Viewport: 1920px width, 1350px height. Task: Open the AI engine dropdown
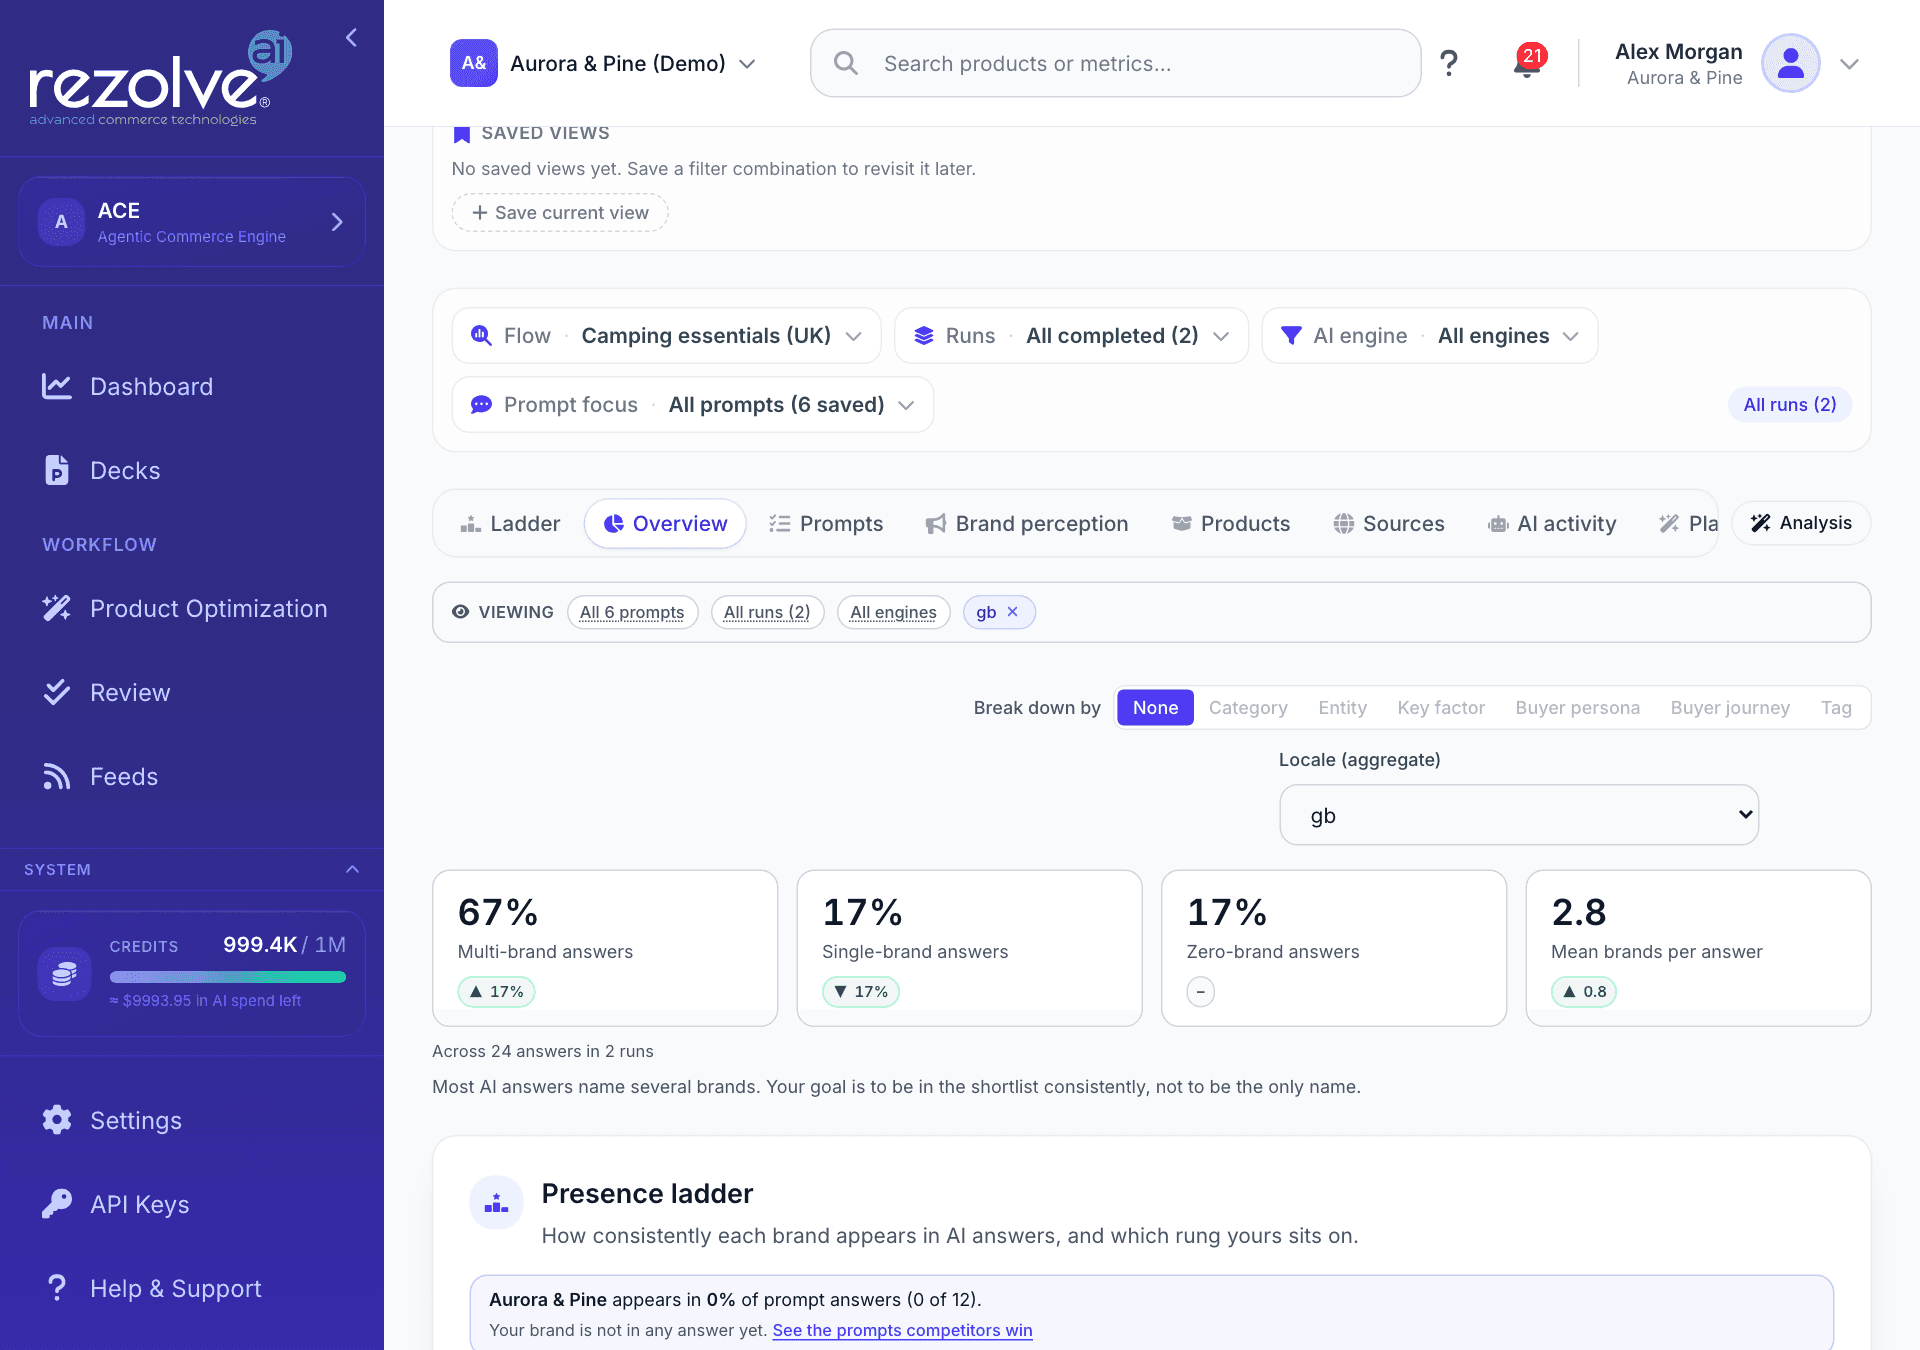point(1430,336)
